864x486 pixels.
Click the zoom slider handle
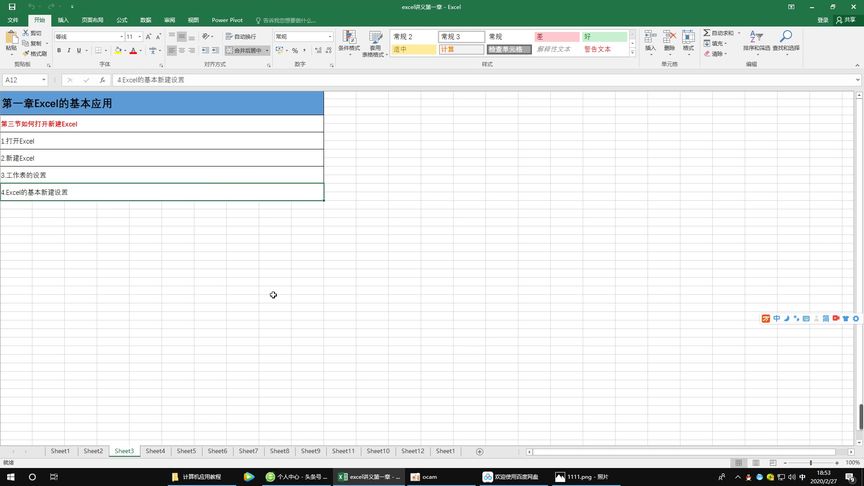click(x=811, y=462)
